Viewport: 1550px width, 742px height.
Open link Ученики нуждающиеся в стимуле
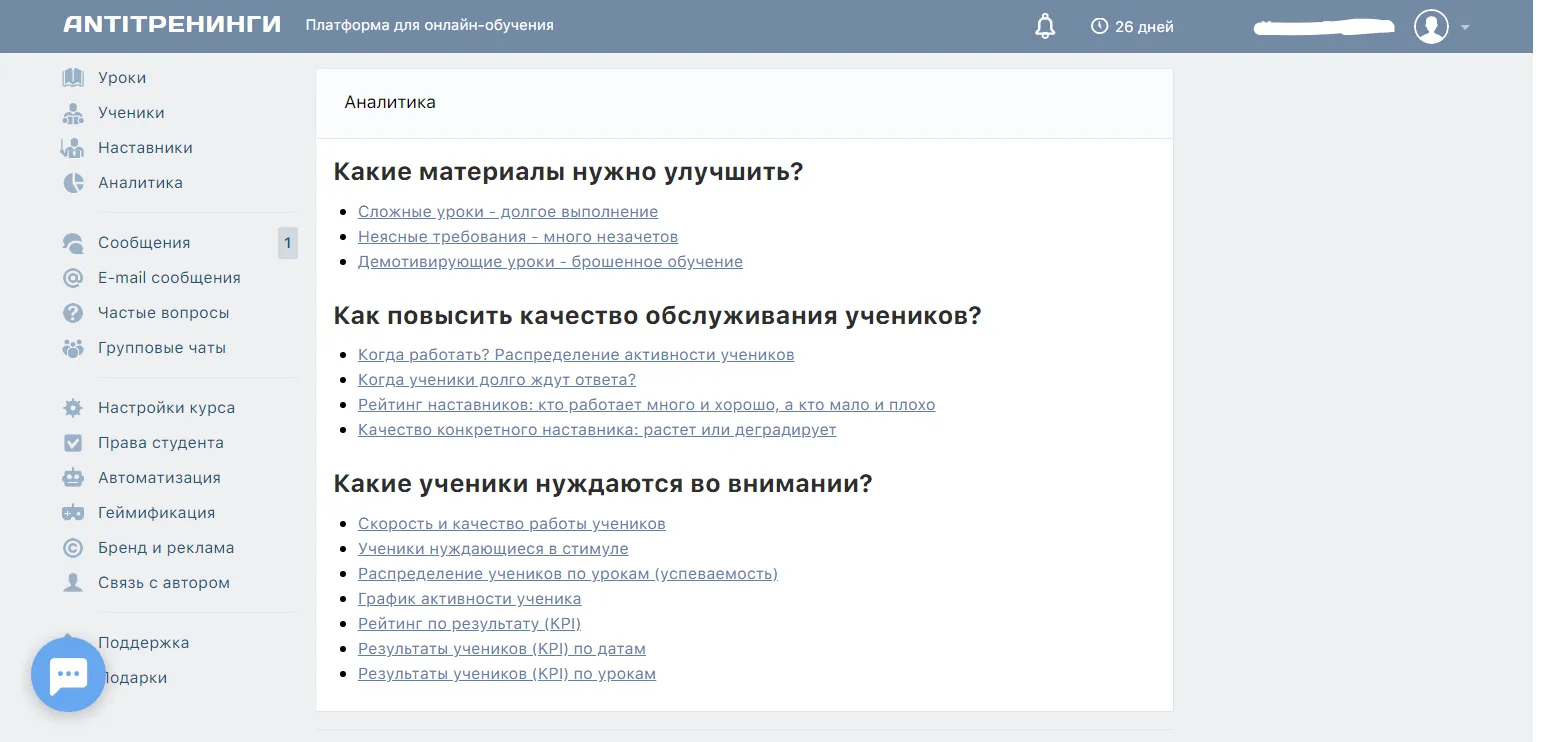(493, 549)
